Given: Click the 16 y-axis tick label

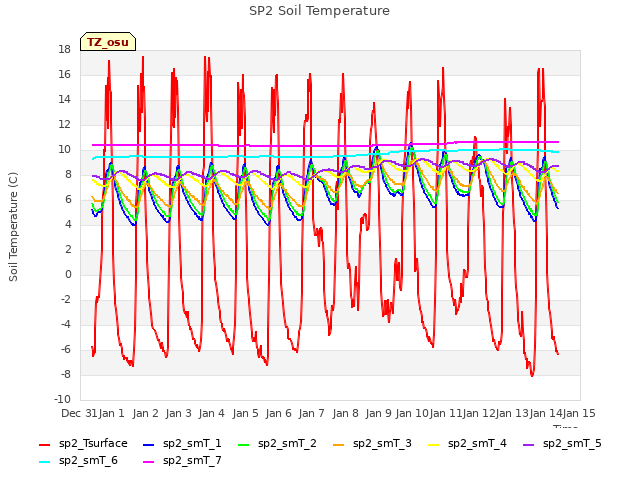Looking at the screenshot, I should point(64,75).
